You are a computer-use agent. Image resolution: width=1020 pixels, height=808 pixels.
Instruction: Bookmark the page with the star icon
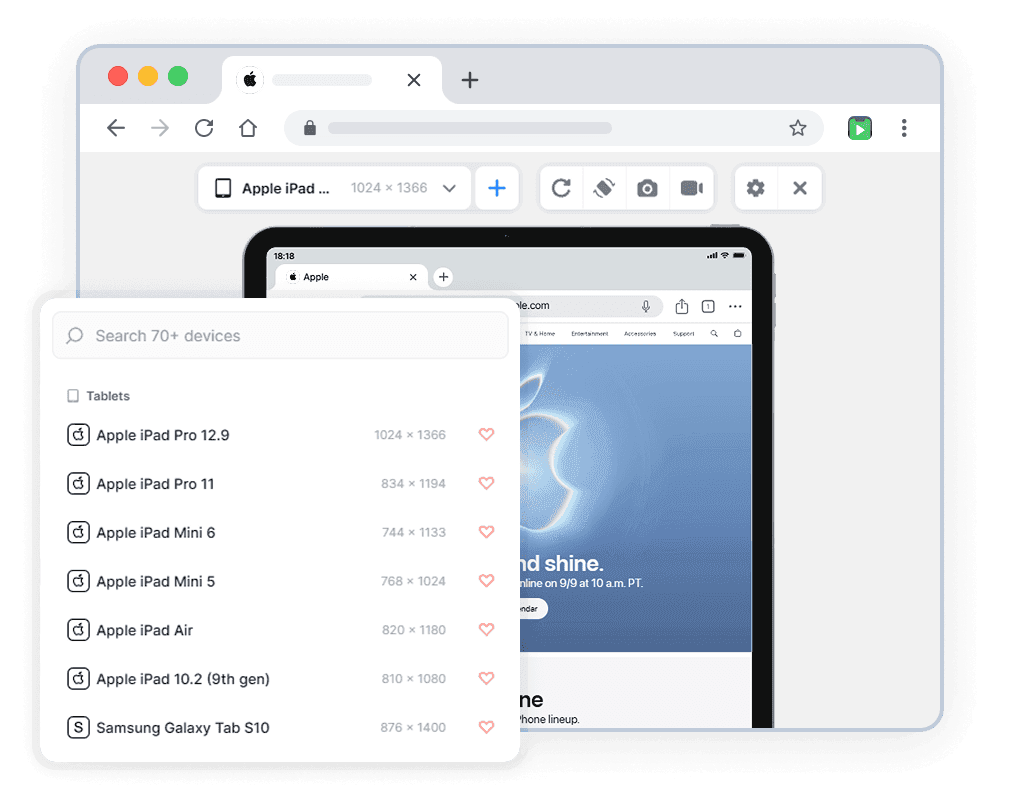click(798, 128)
